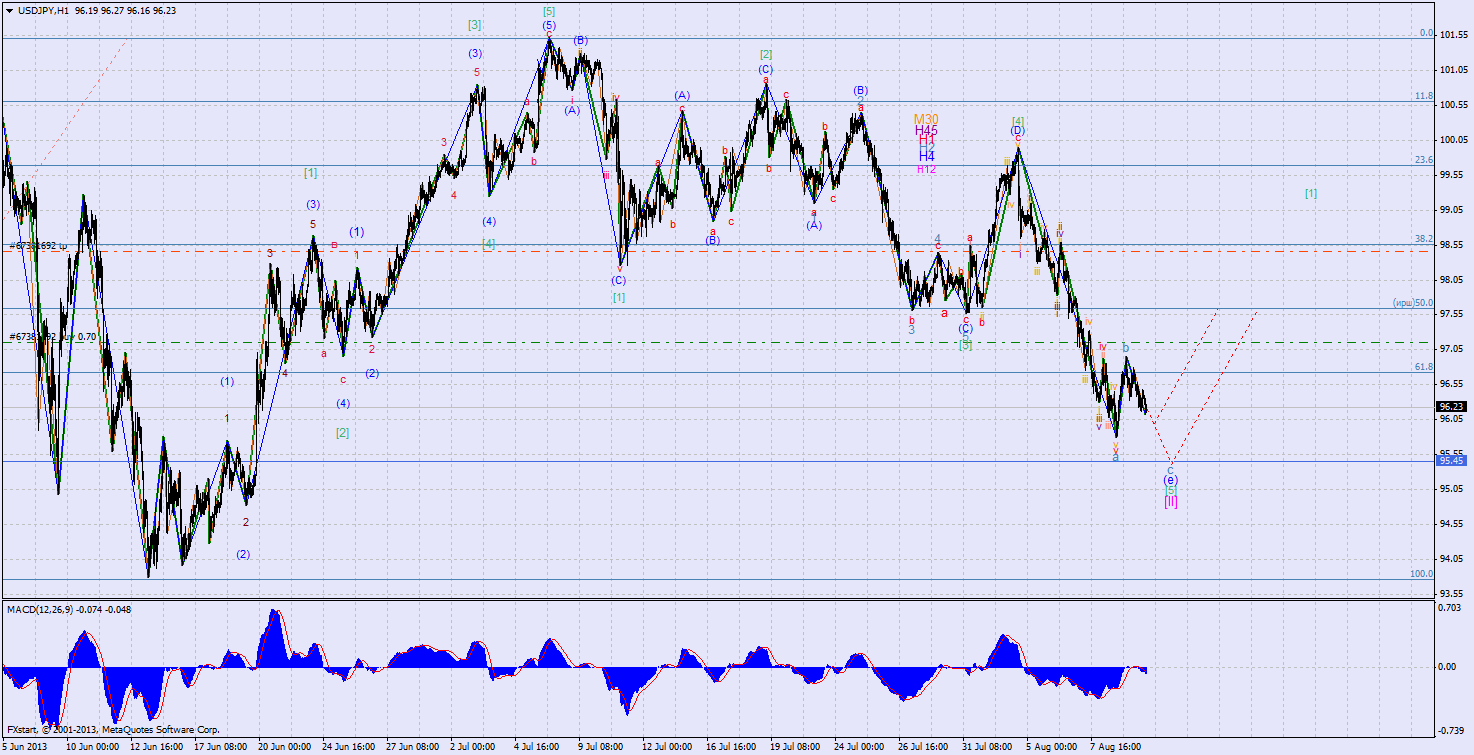Click the 0.0 Fibonacci level label
Viewport: 1474px width, 755px height.
click(1427, 32)
